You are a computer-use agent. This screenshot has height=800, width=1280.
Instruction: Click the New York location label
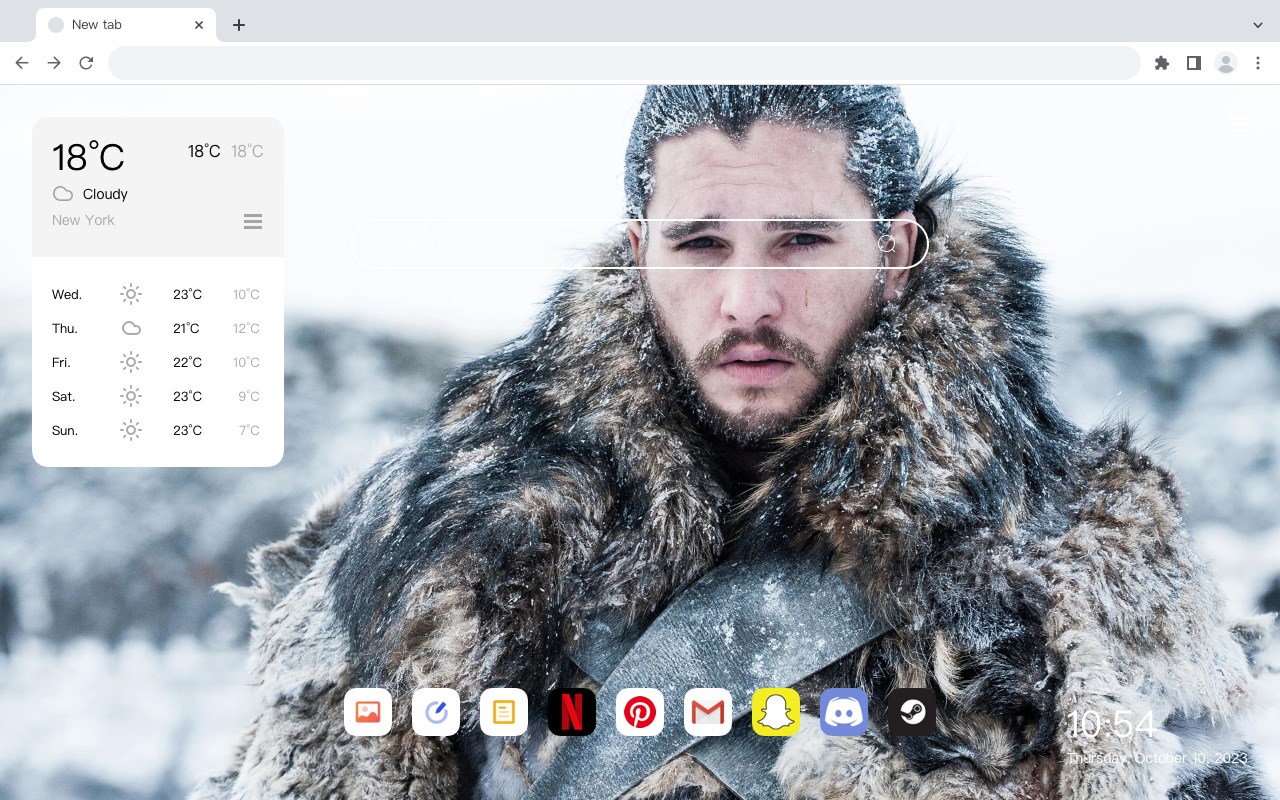click(x=83, y=220)
